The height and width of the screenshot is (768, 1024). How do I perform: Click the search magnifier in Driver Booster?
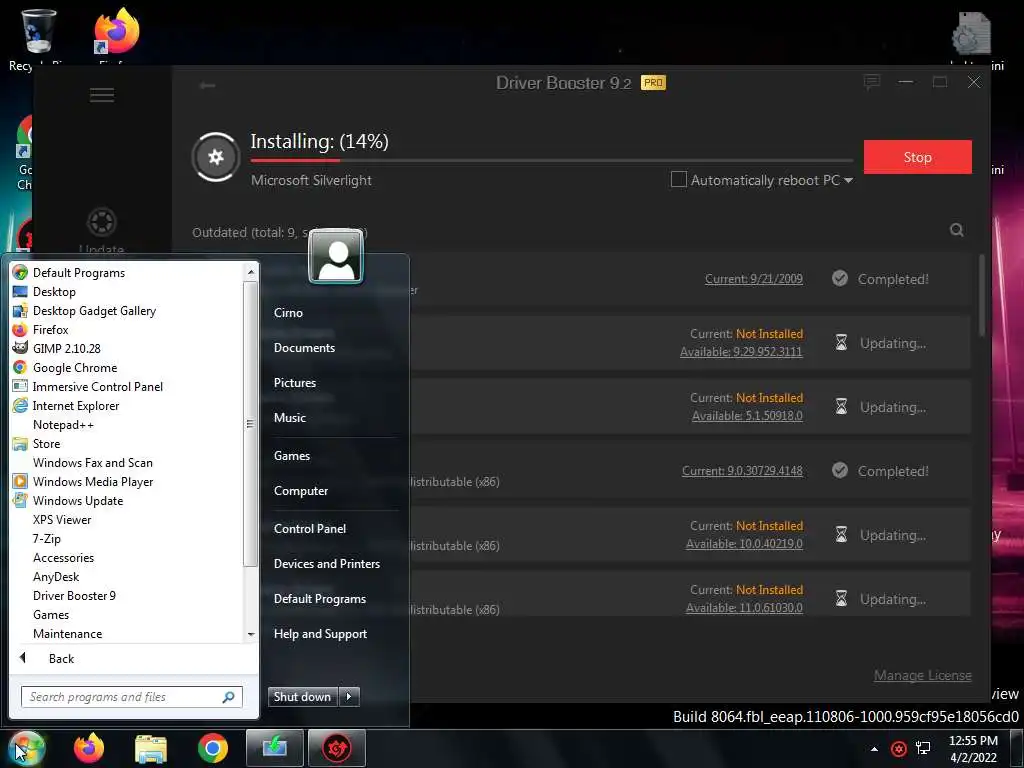957,230
